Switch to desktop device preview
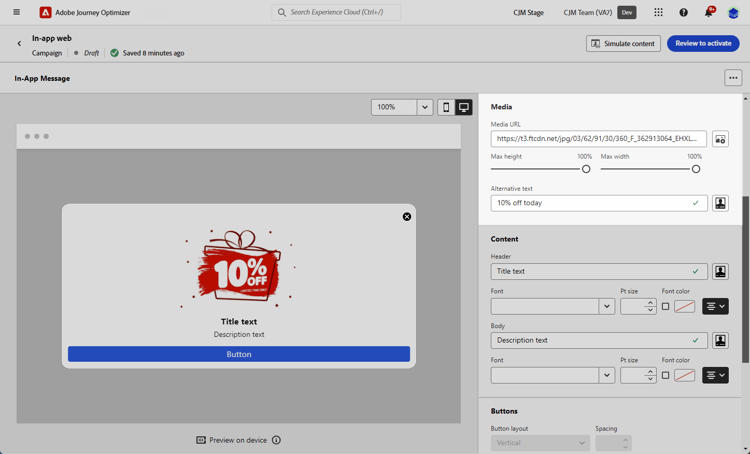 [464, 107]
